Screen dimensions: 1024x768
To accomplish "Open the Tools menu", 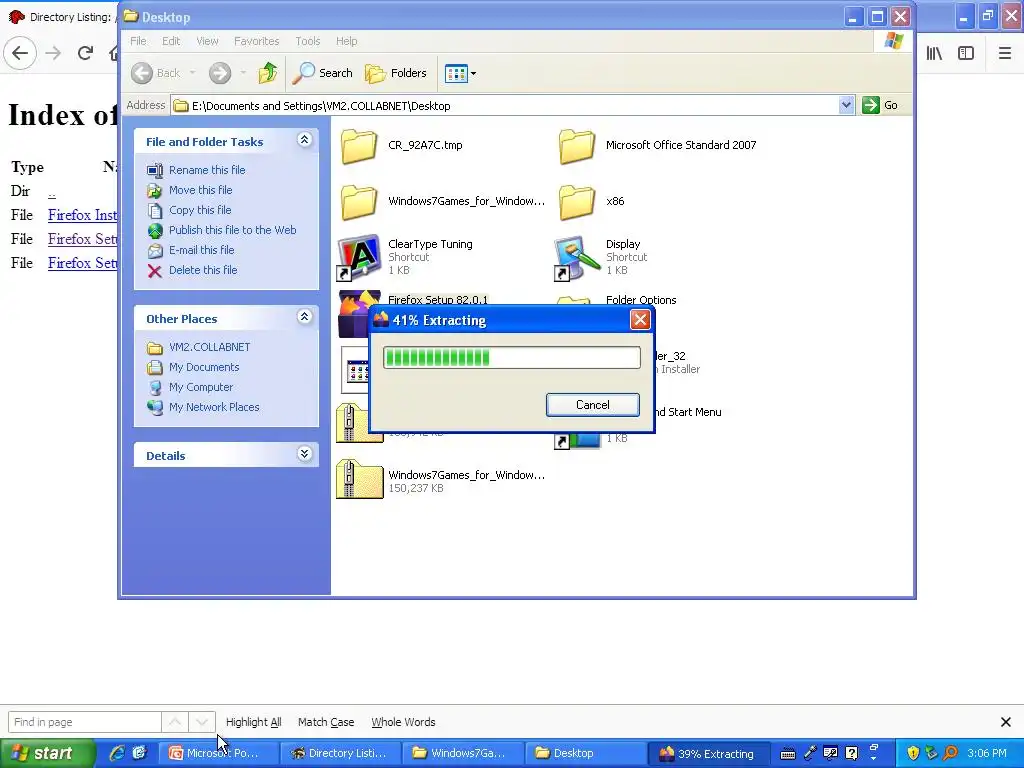I will point(308,41).
